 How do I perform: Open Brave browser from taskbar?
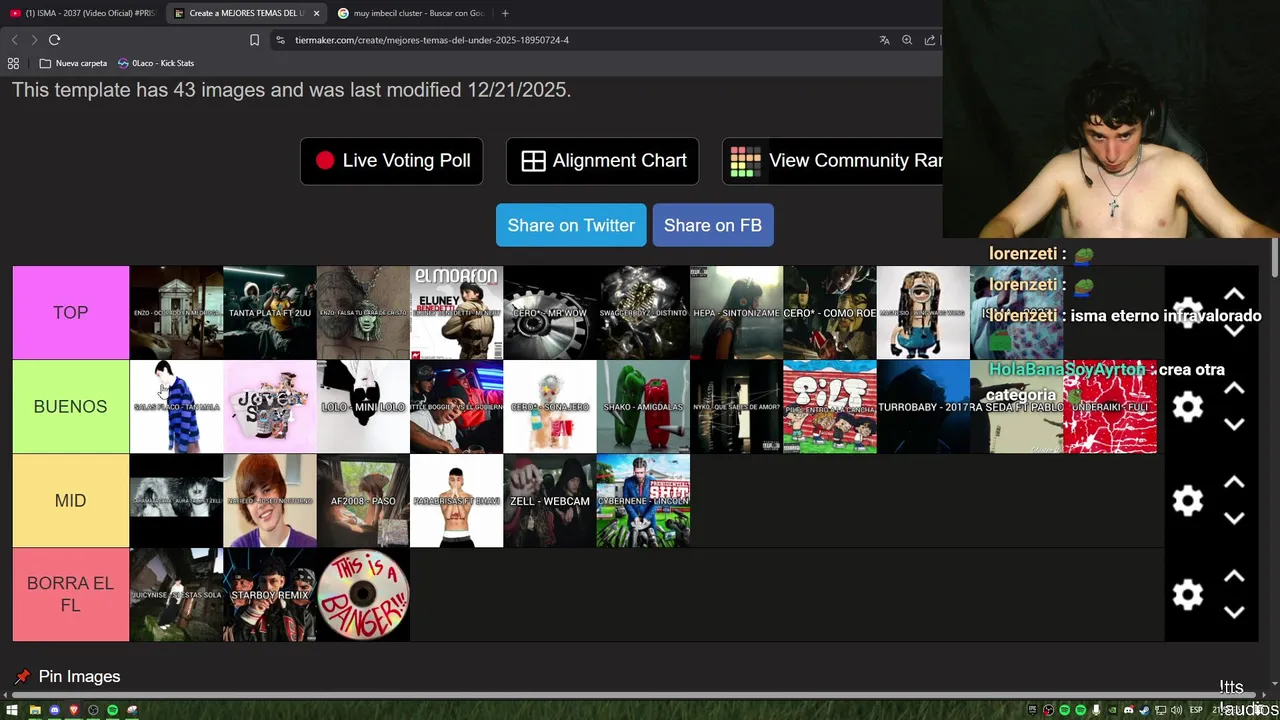coord(74,710)
